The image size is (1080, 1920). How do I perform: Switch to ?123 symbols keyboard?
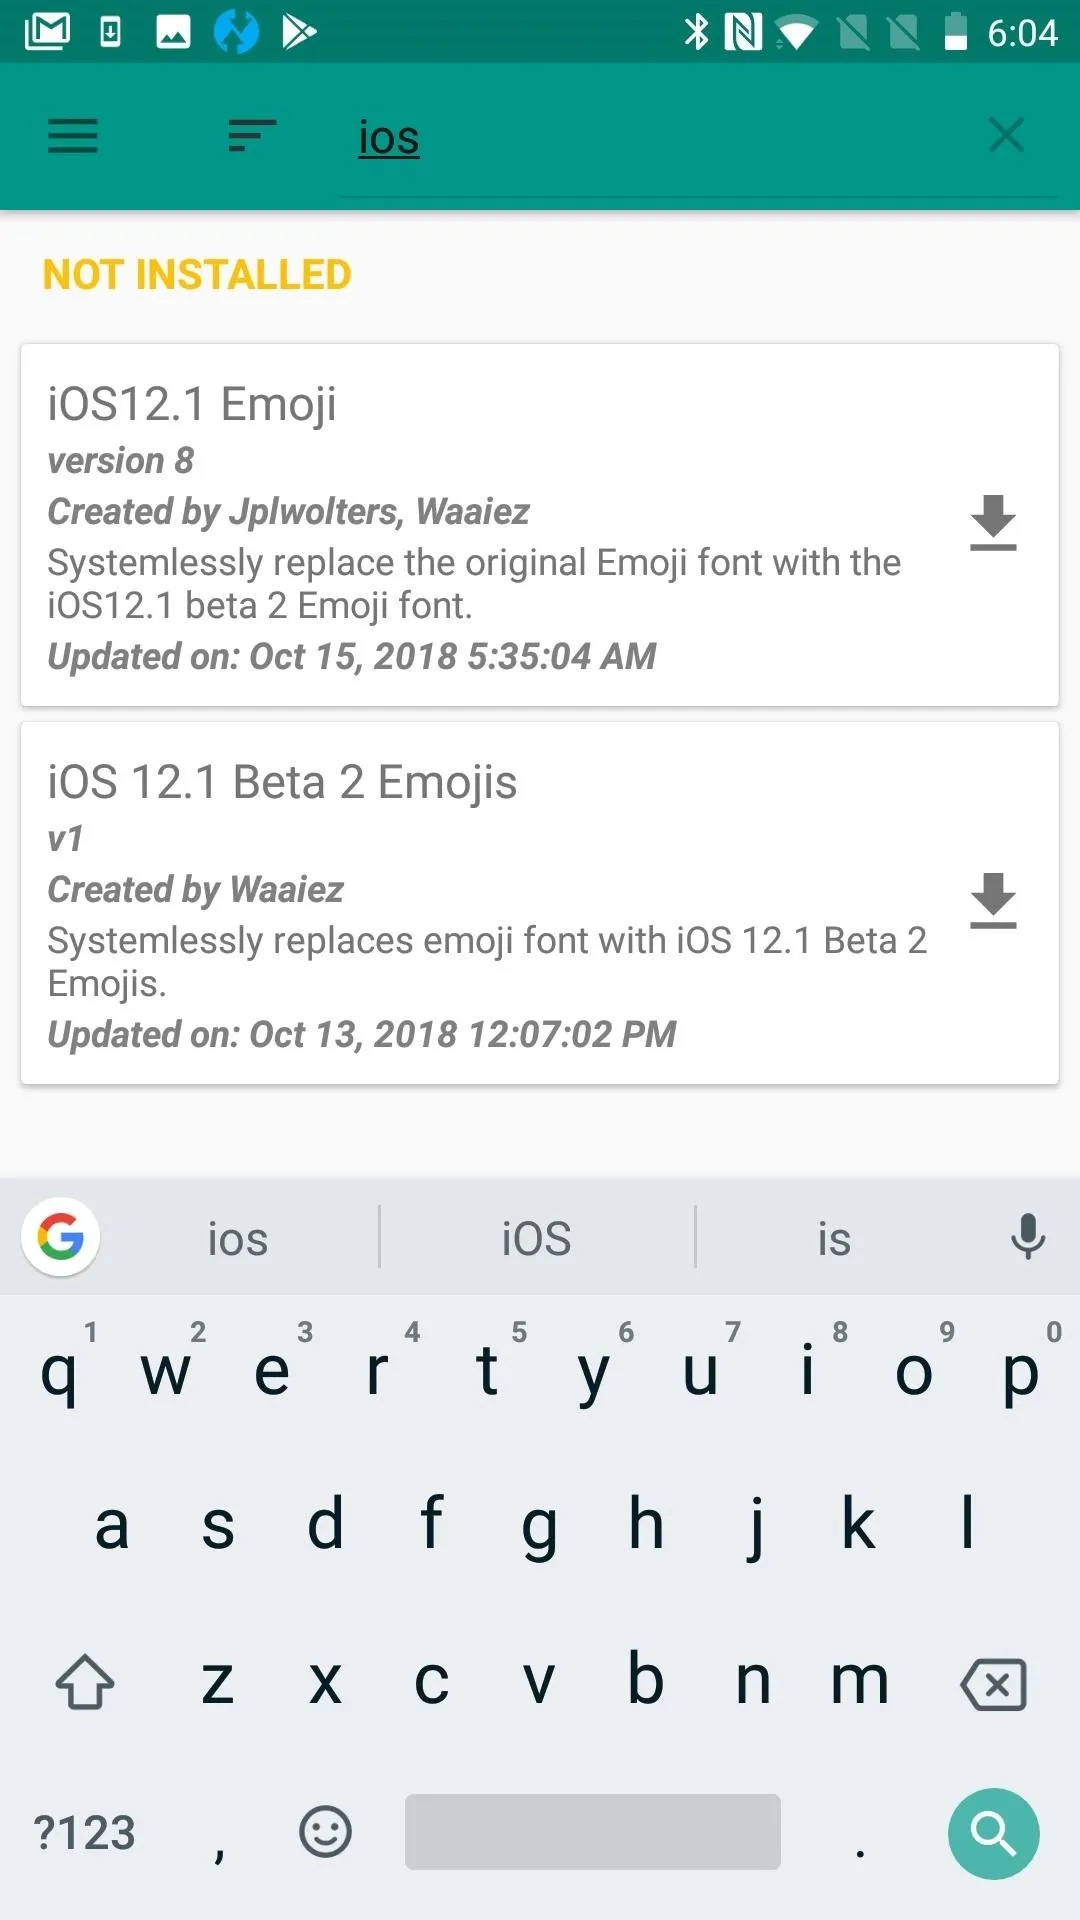point(85,1833)
